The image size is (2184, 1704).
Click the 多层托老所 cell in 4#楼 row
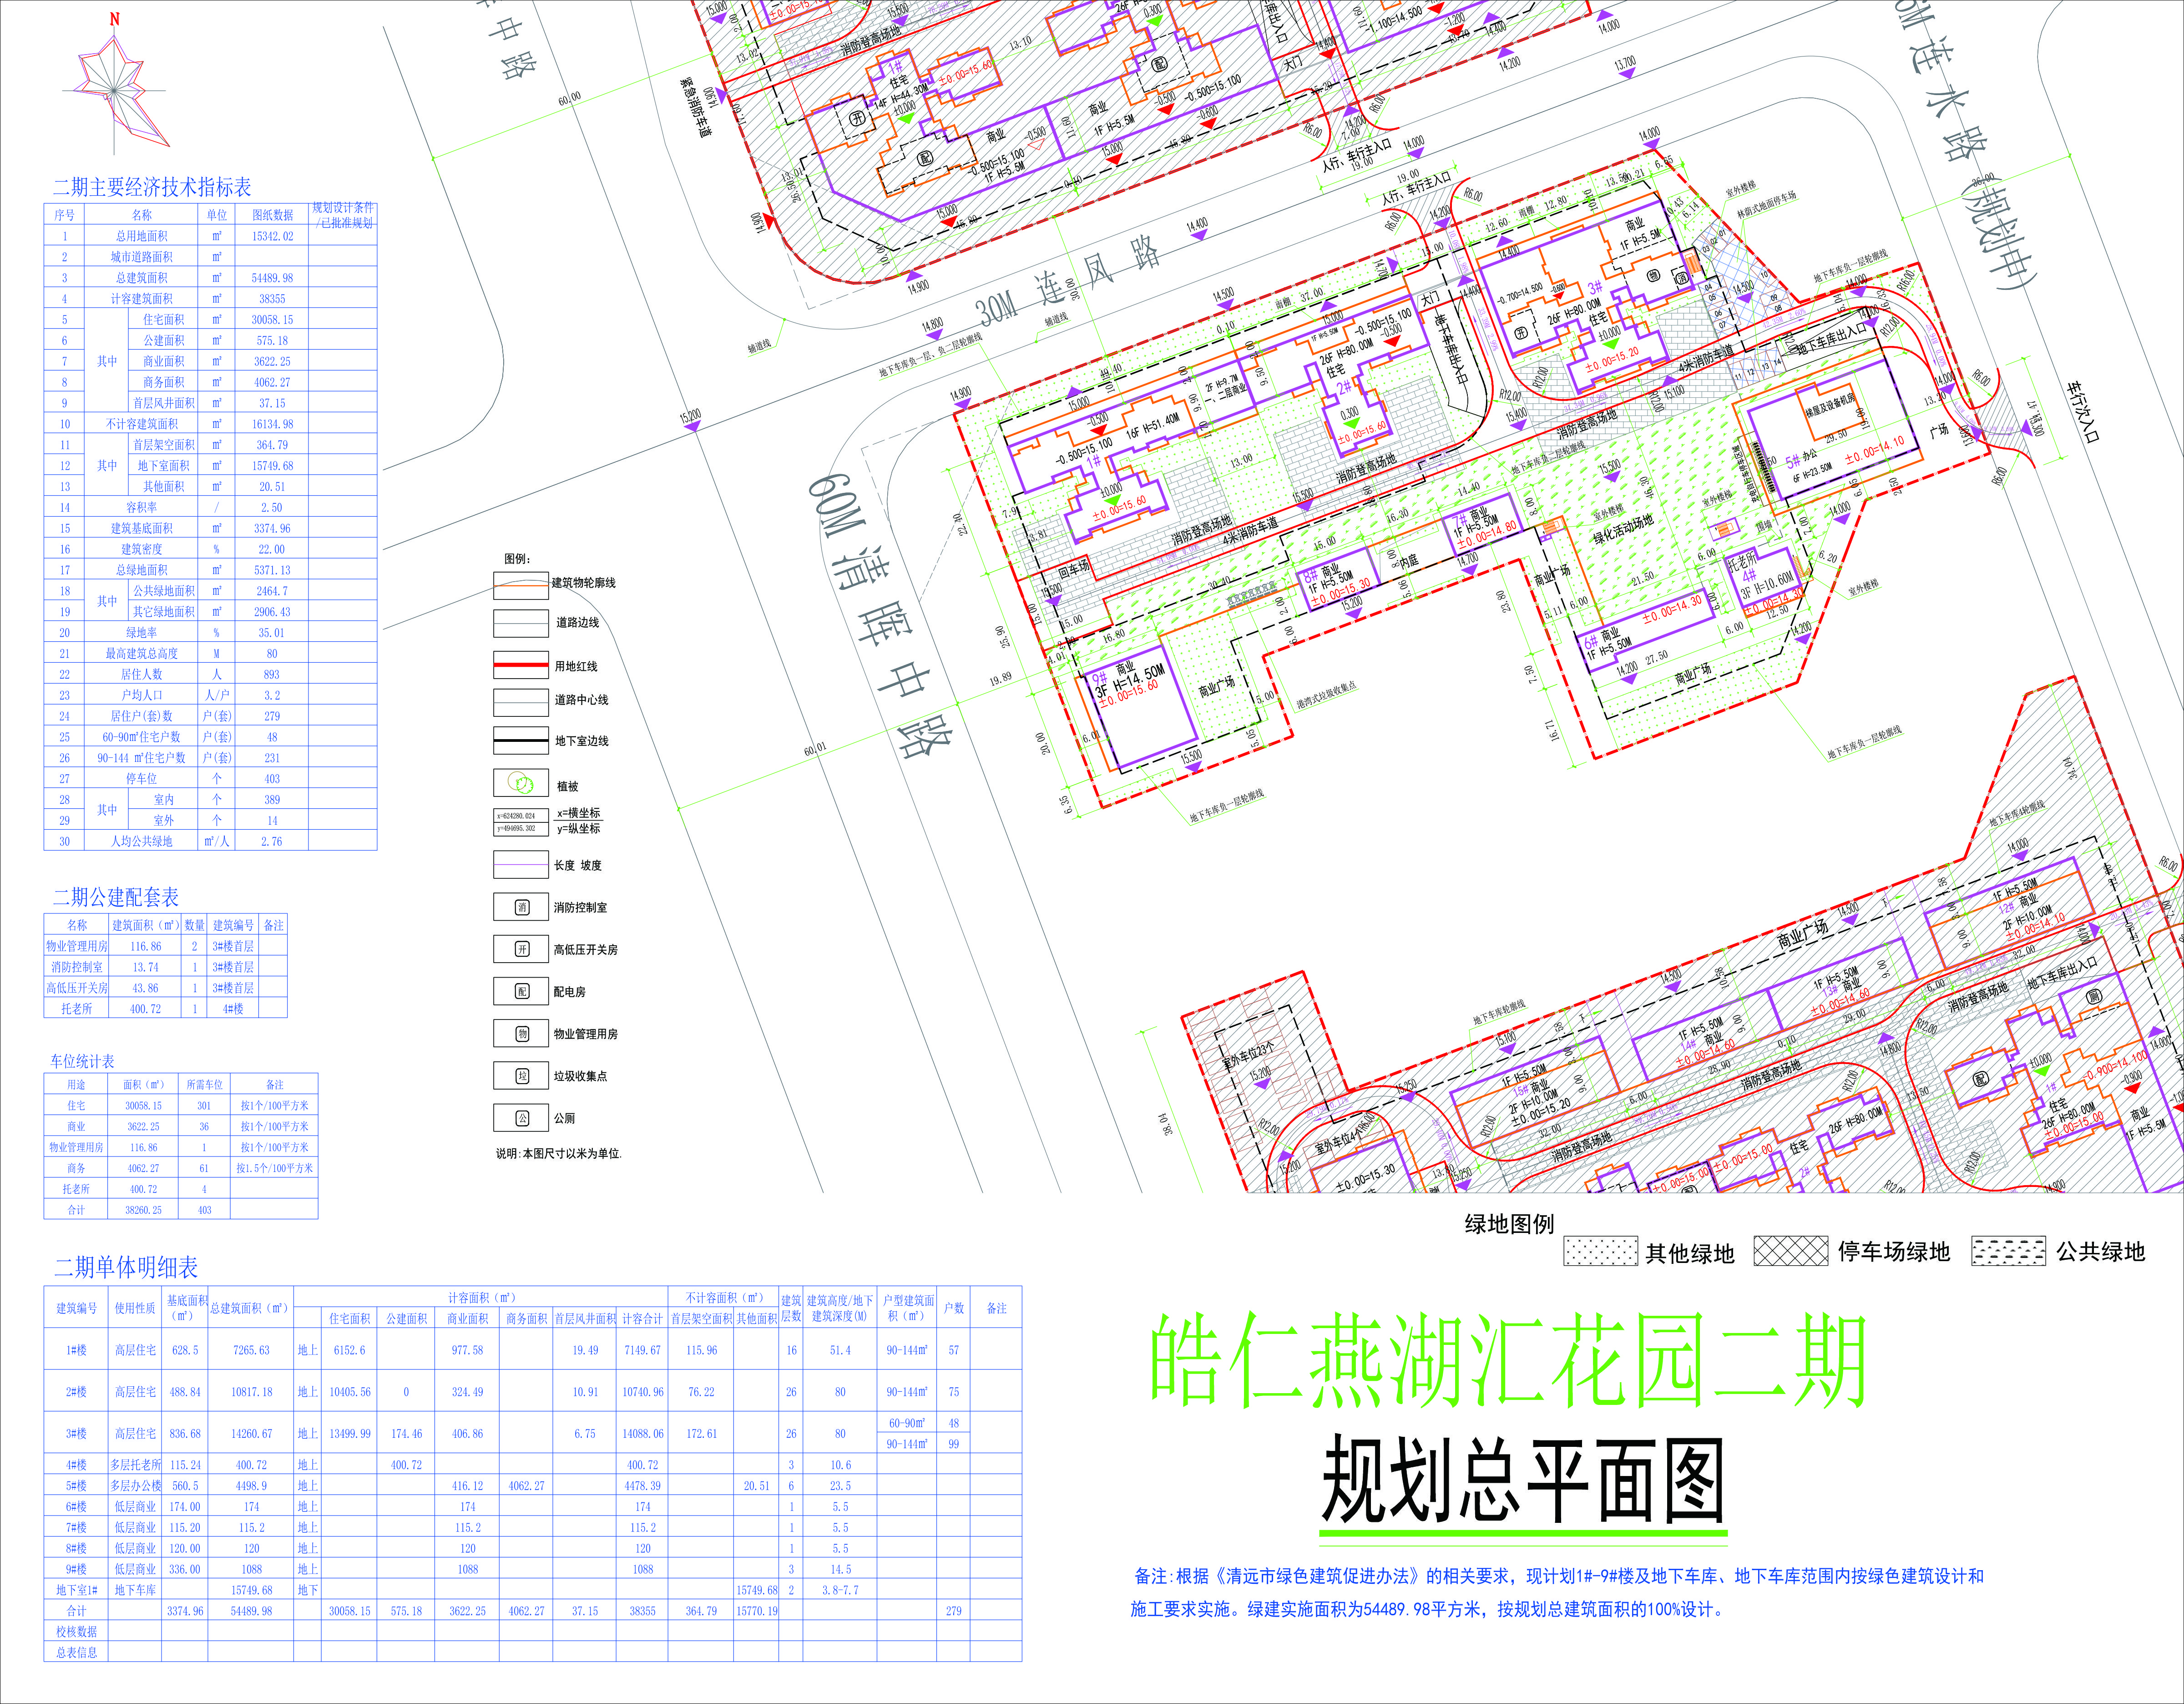coord(135,1464)
